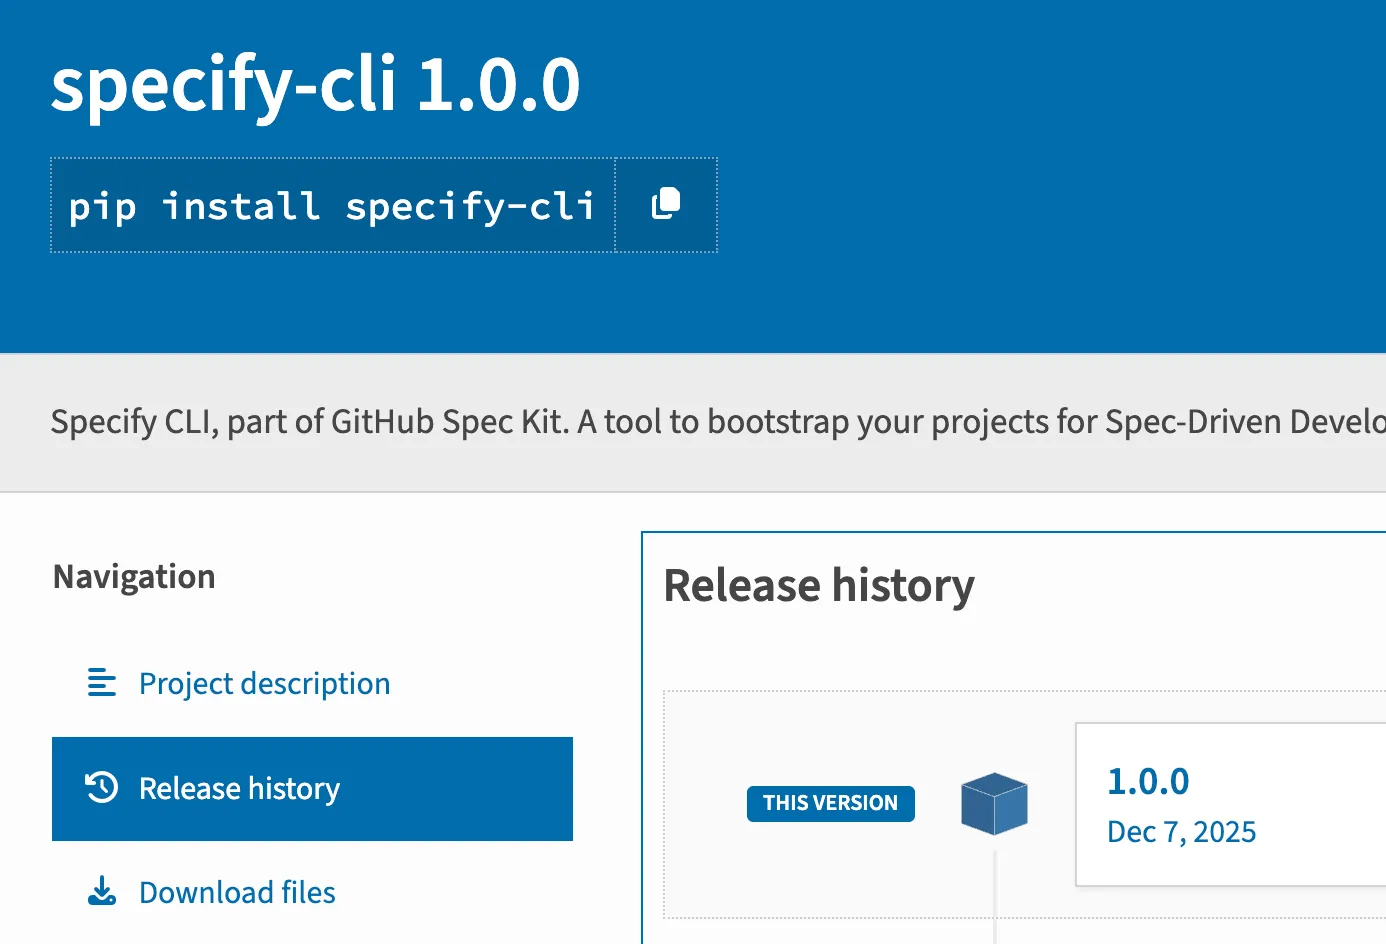Click the download arrow icon beside Download files

coord(100,891)
